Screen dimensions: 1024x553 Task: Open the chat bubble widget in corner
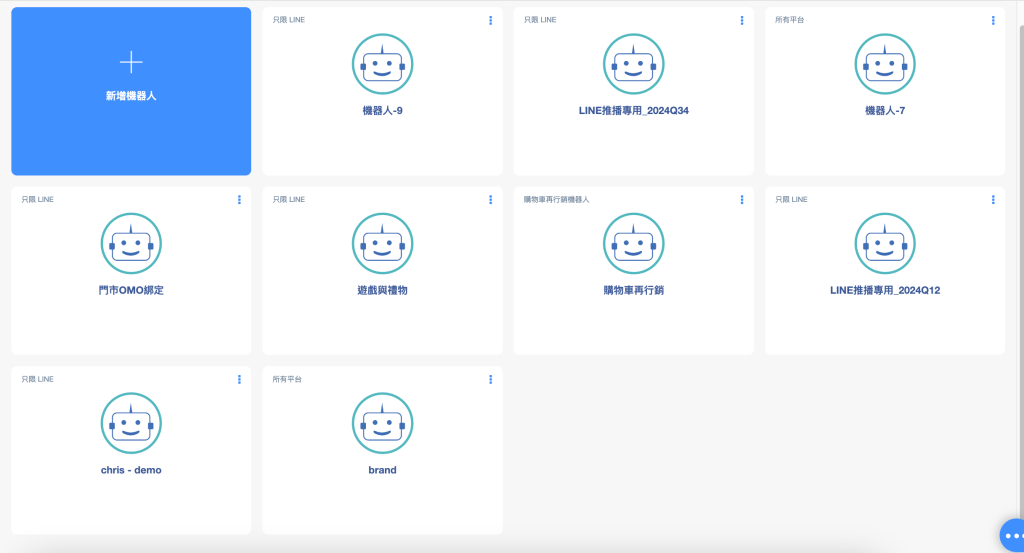(1012, 535)
